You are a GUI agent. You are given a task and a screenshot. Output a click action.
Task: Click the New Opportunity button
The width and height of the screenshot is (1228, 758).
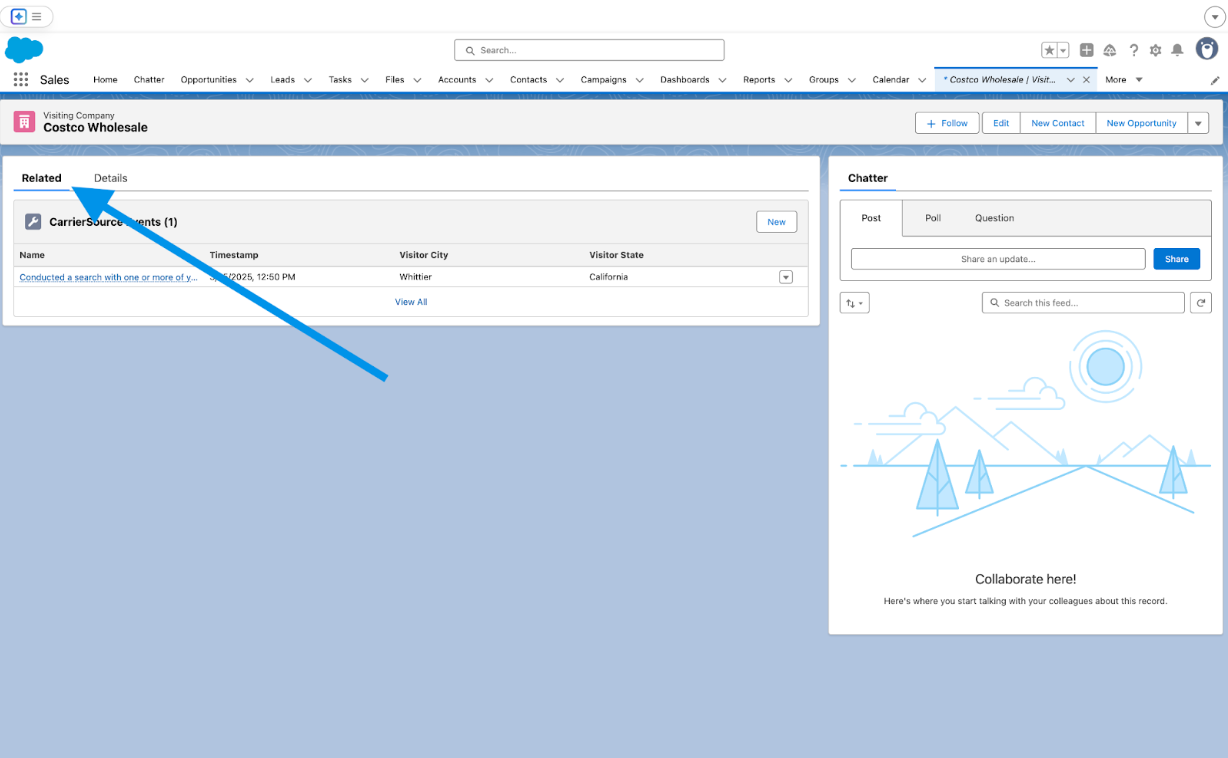coord(1141,123)
